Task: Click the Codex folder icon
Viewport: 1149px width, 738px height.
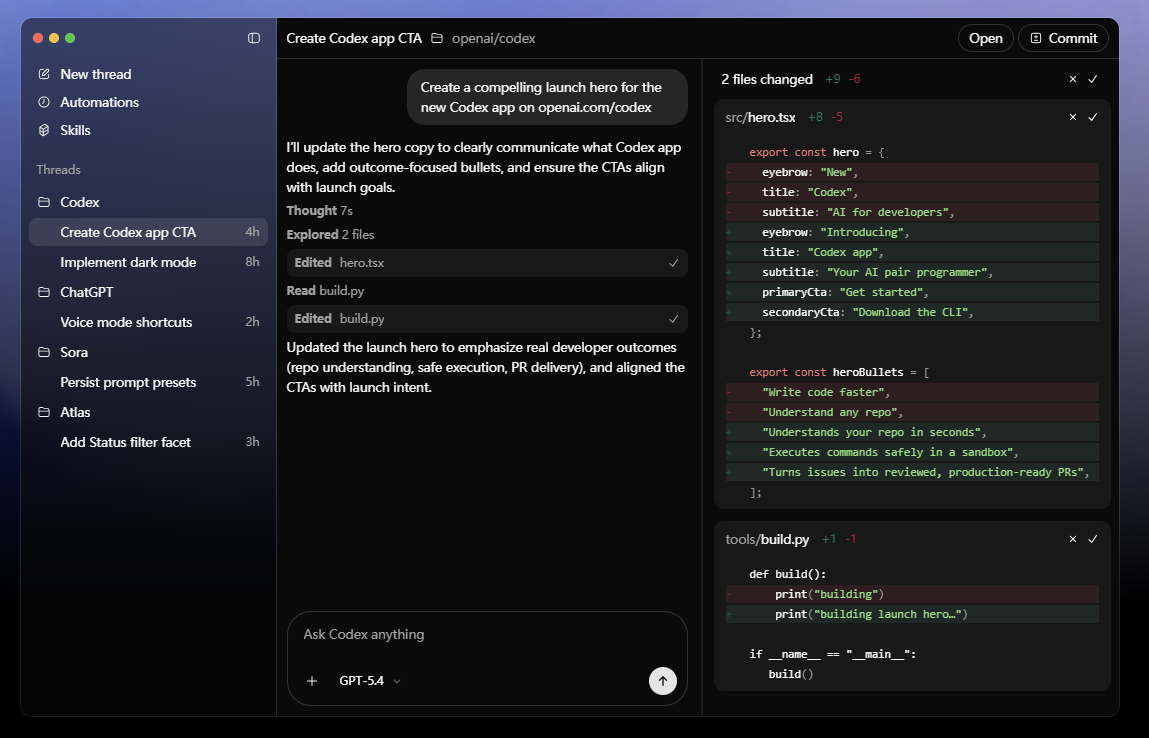Action: (x=44, y=202)
